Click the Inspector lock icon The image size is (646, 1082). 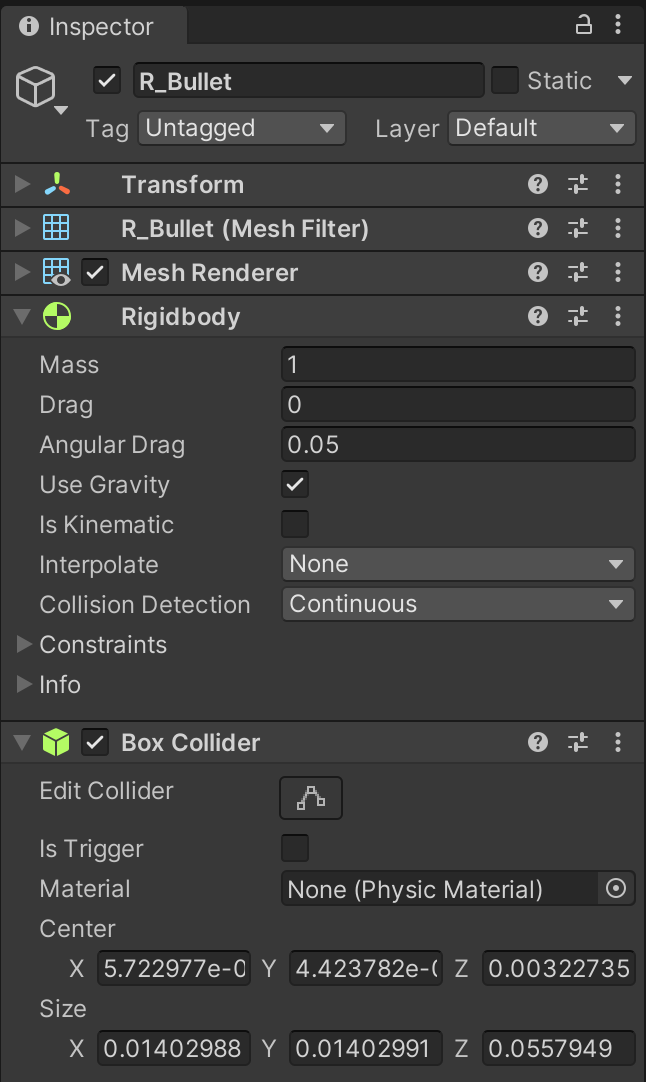pyautogui.click(x=583, y=26)
